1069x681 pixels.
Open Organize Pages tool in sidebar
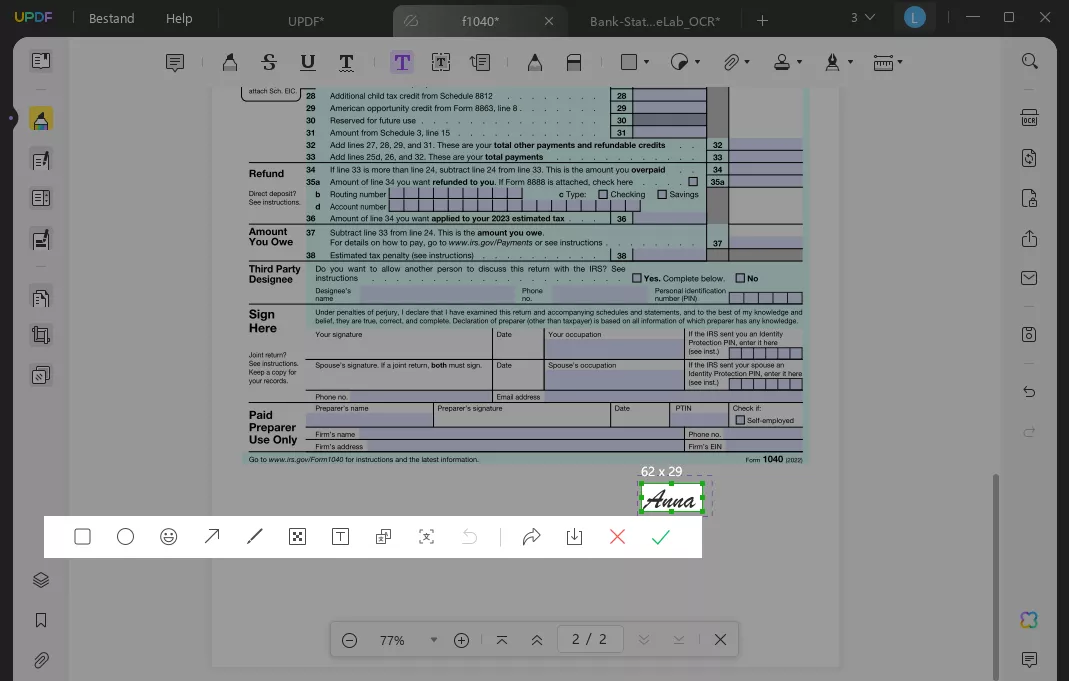(x=41, y=298)
